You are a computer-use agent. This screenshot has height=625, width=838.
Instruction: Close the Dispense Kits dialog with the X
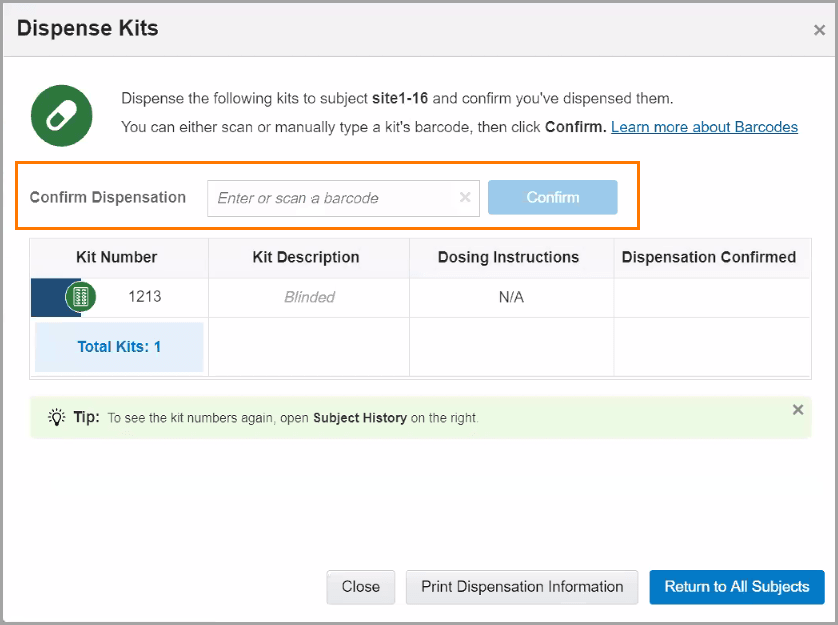click(819, 30)
